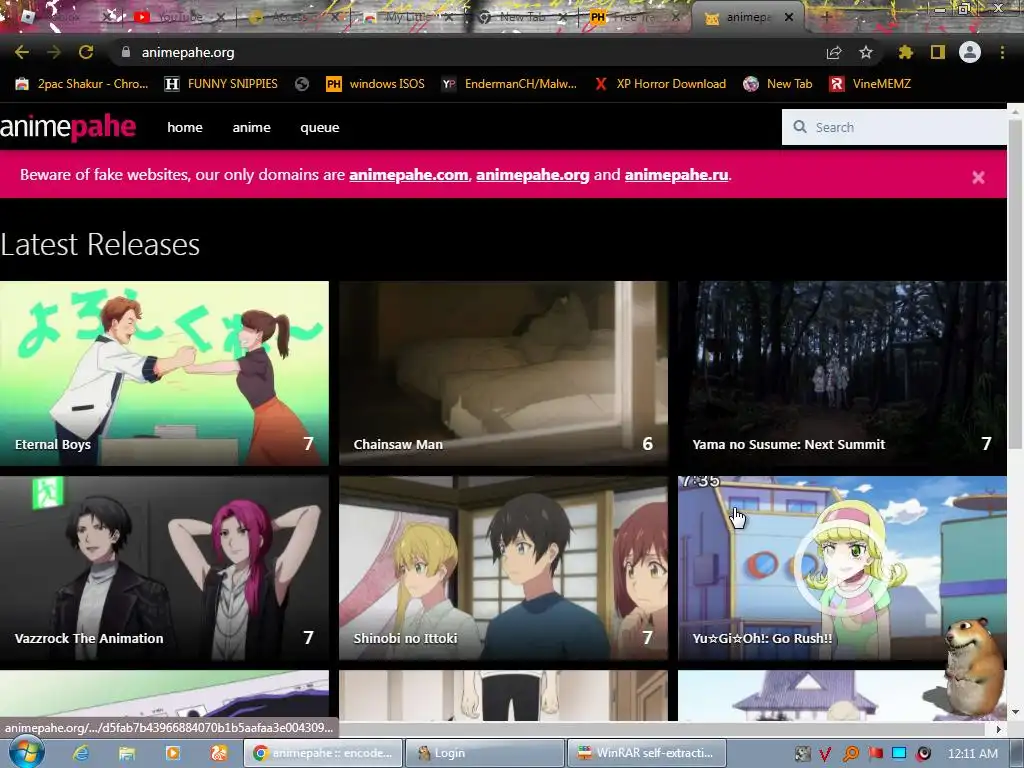The height and width of the screenshot is (768, 1024).
Task: Click the orange magnifier tray icon
Action: point(851,754)
